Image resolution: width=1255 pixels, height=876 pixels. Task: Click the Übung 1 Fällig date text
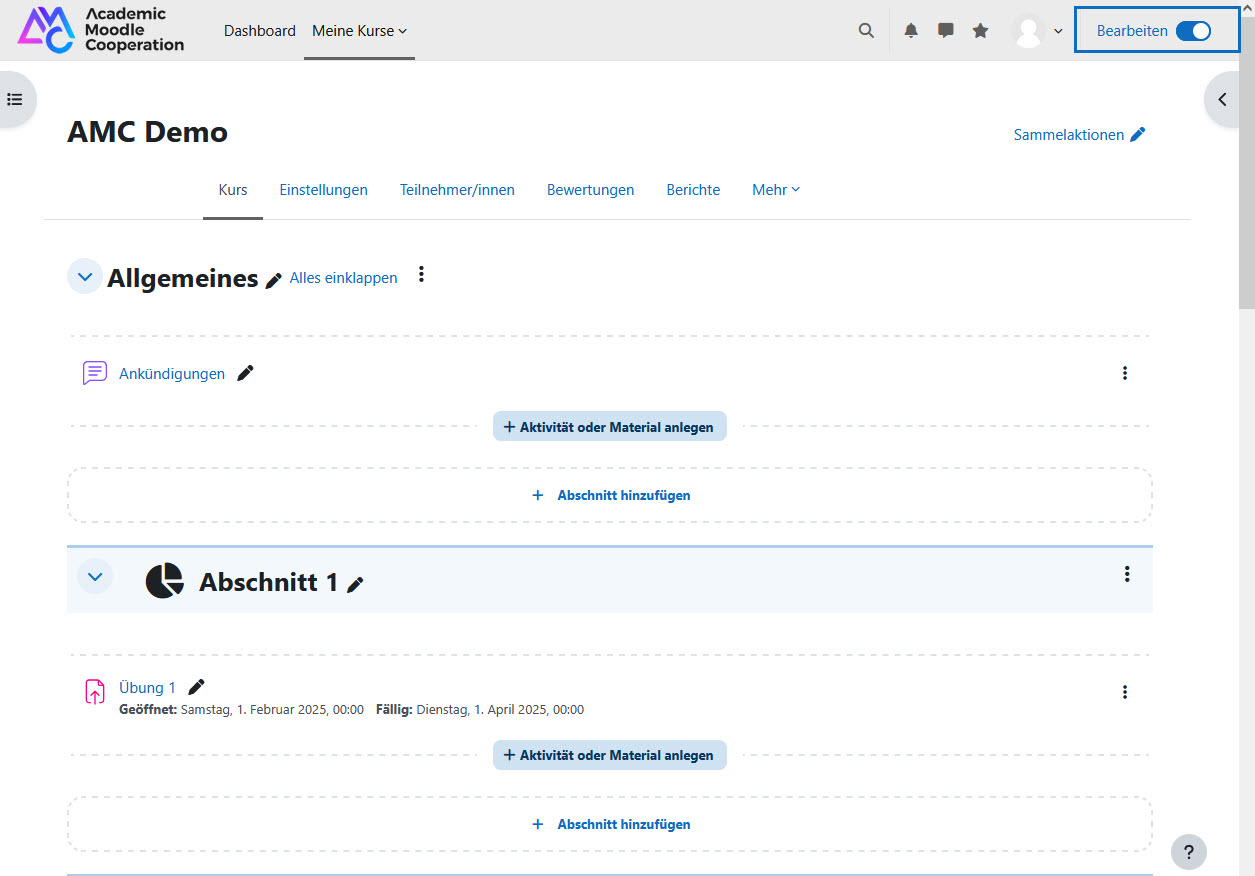(x=480, y=710)
